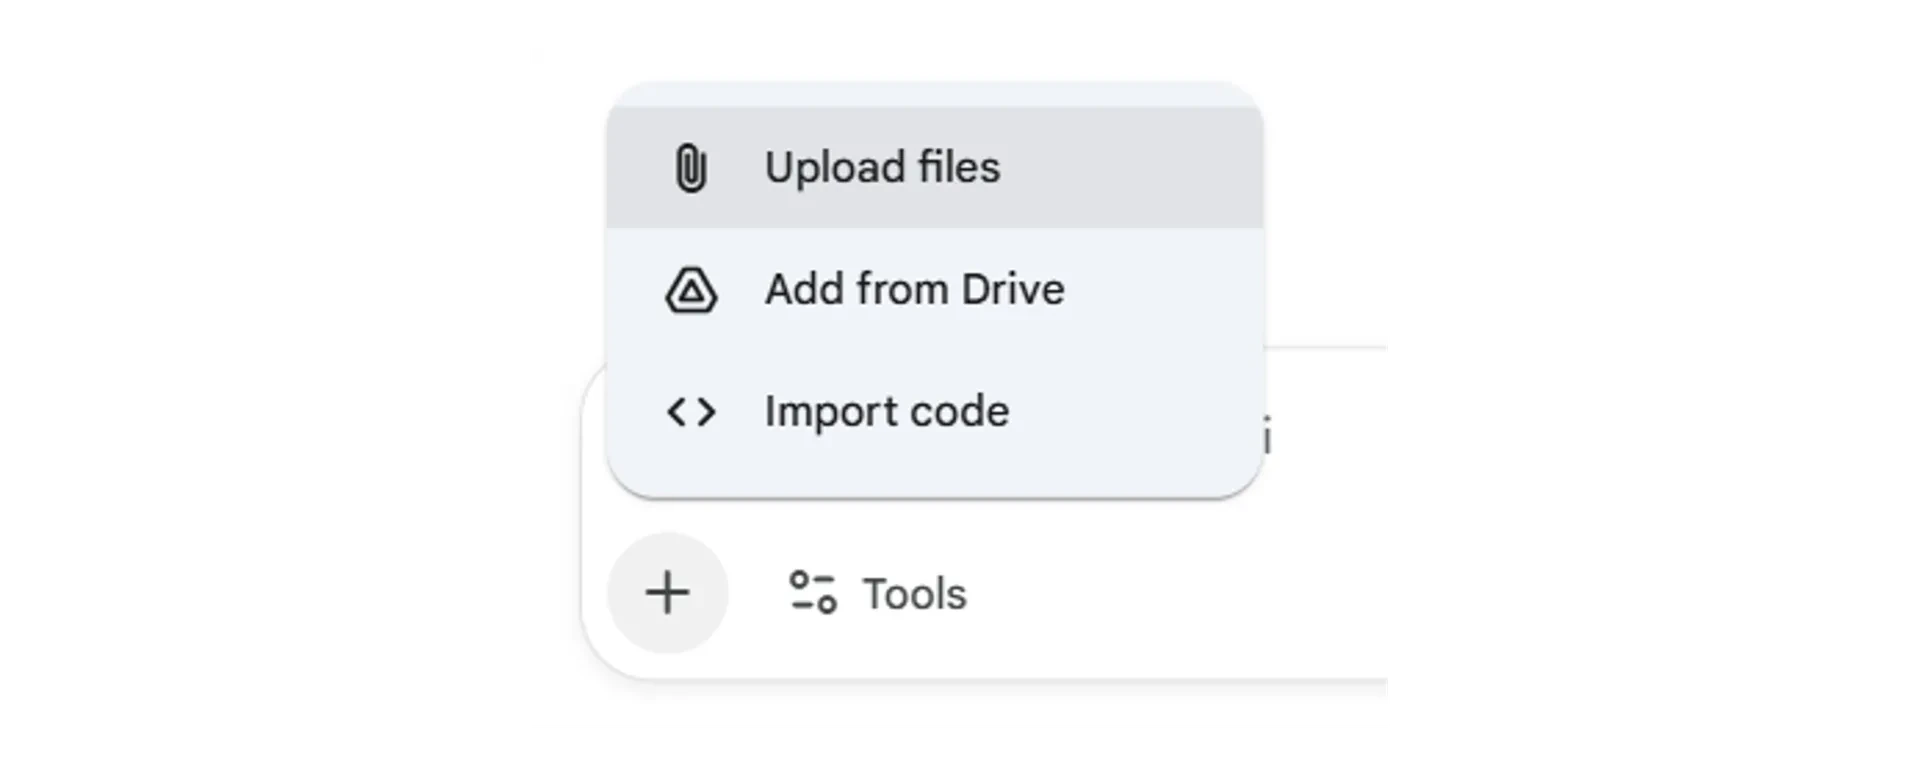Click the angle-bracket Import code symbol
The height and width of the screenshot is (774, 1920).
coord(691,411)
